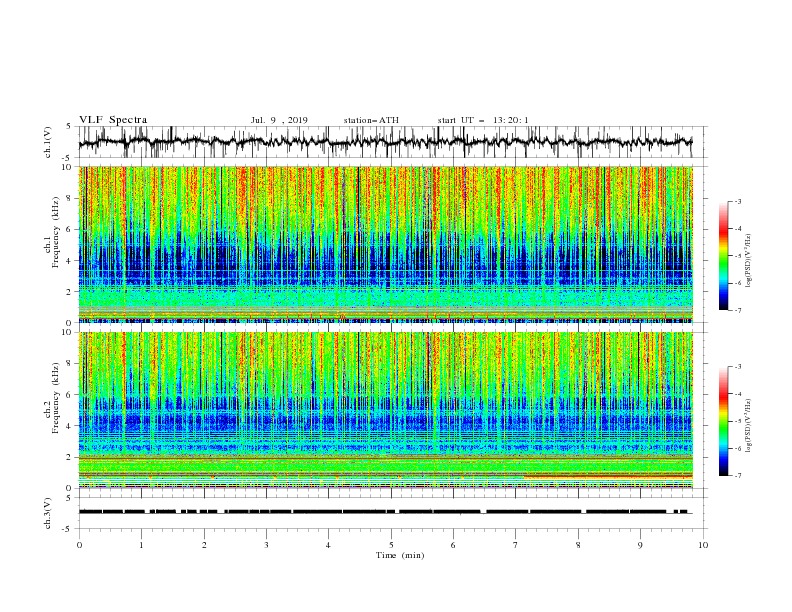Click inside the ch.2 spectrogram panel
This screenshot has width=792, height=612.
[386, 410]
